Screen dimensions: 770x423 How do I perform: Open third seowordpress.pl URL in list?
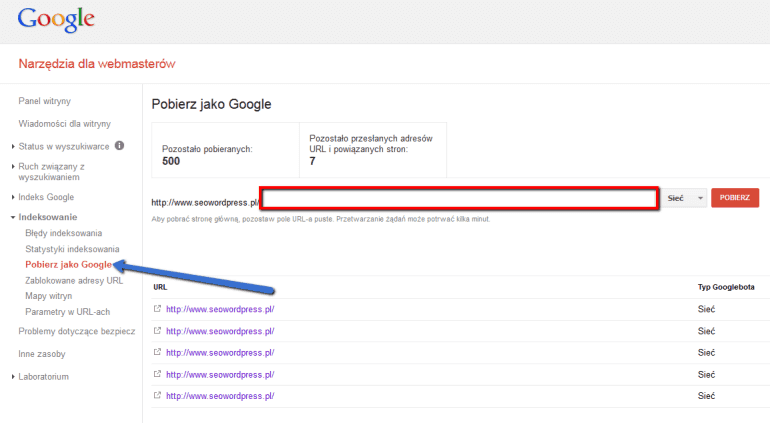[220, 353]
